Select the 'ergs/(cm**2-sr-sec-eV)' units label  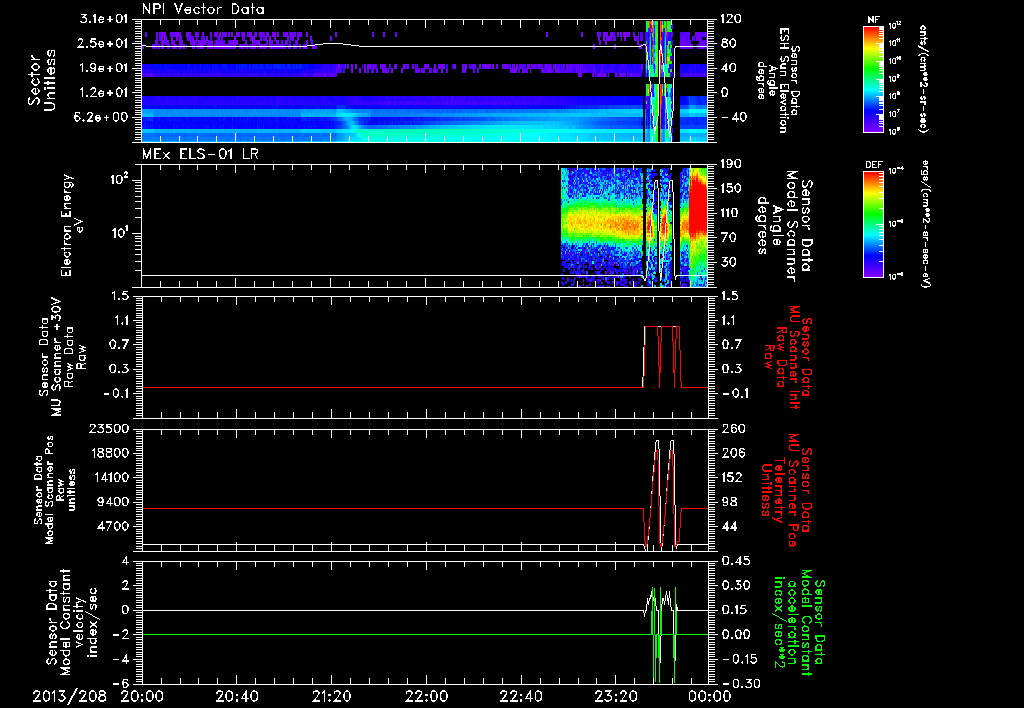pyautogui.click(x=925, y=224)
